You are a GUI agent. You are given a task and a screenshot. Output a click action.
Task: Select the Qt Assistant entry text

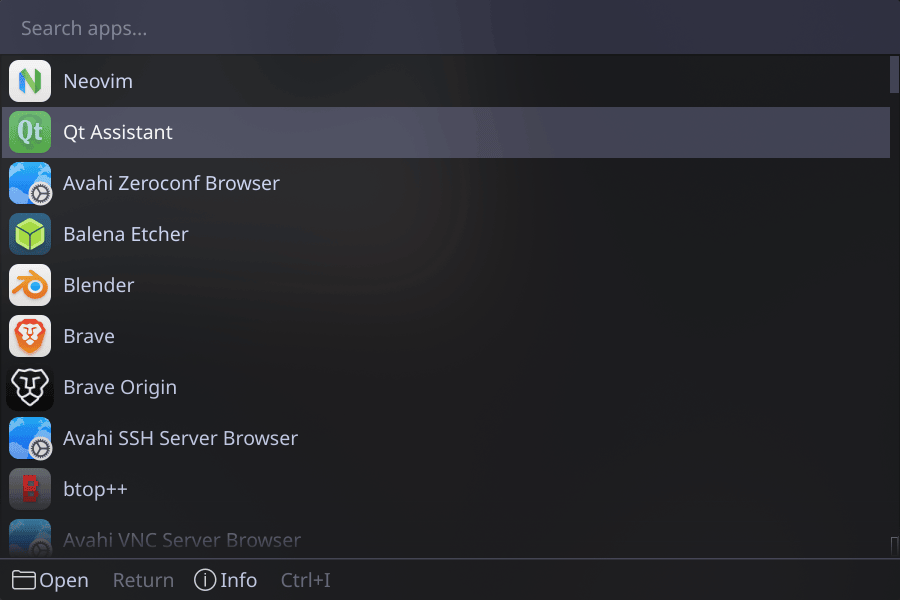(x=118, y=133)
